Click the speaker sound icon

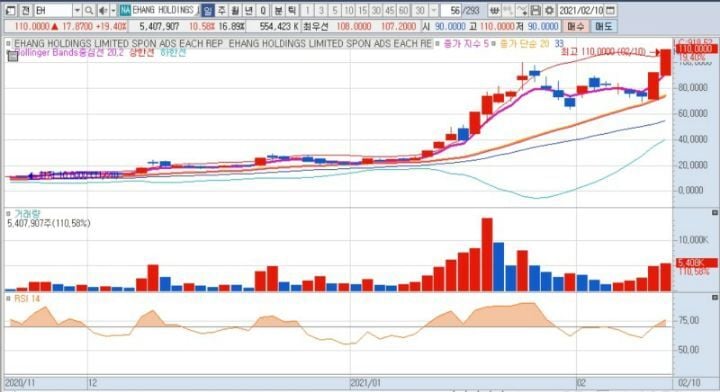click(x=103, y=10)
